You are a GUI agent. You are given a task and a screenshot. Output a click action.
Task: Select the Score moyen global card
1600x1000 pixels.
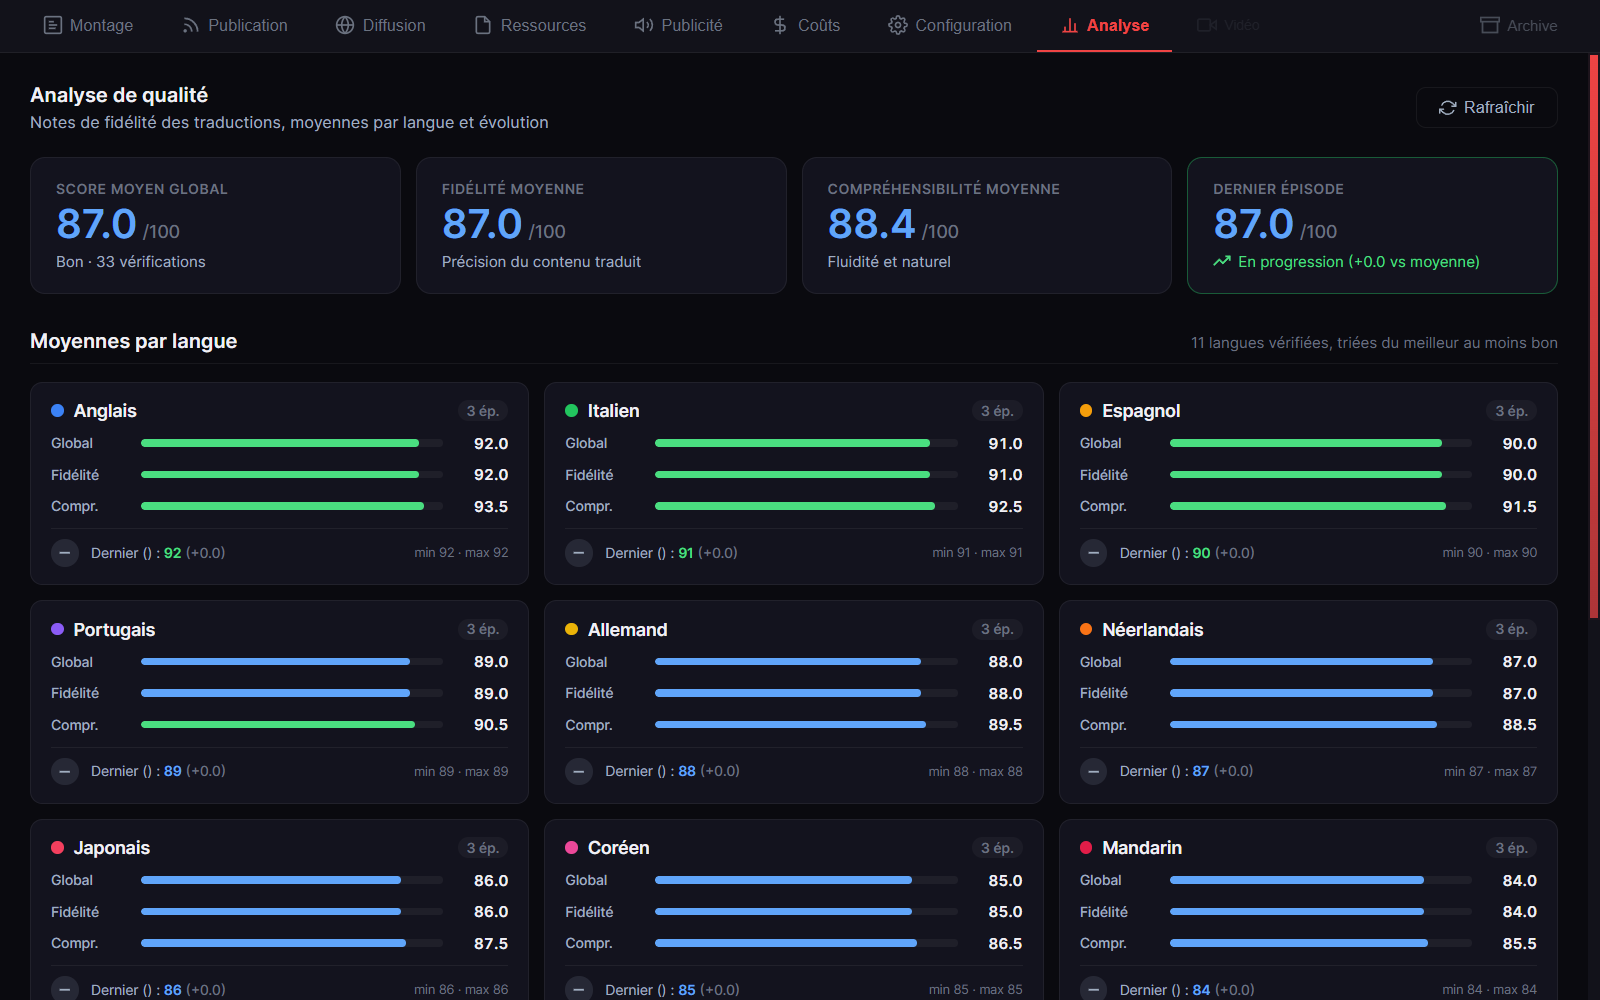pos(215,225)
